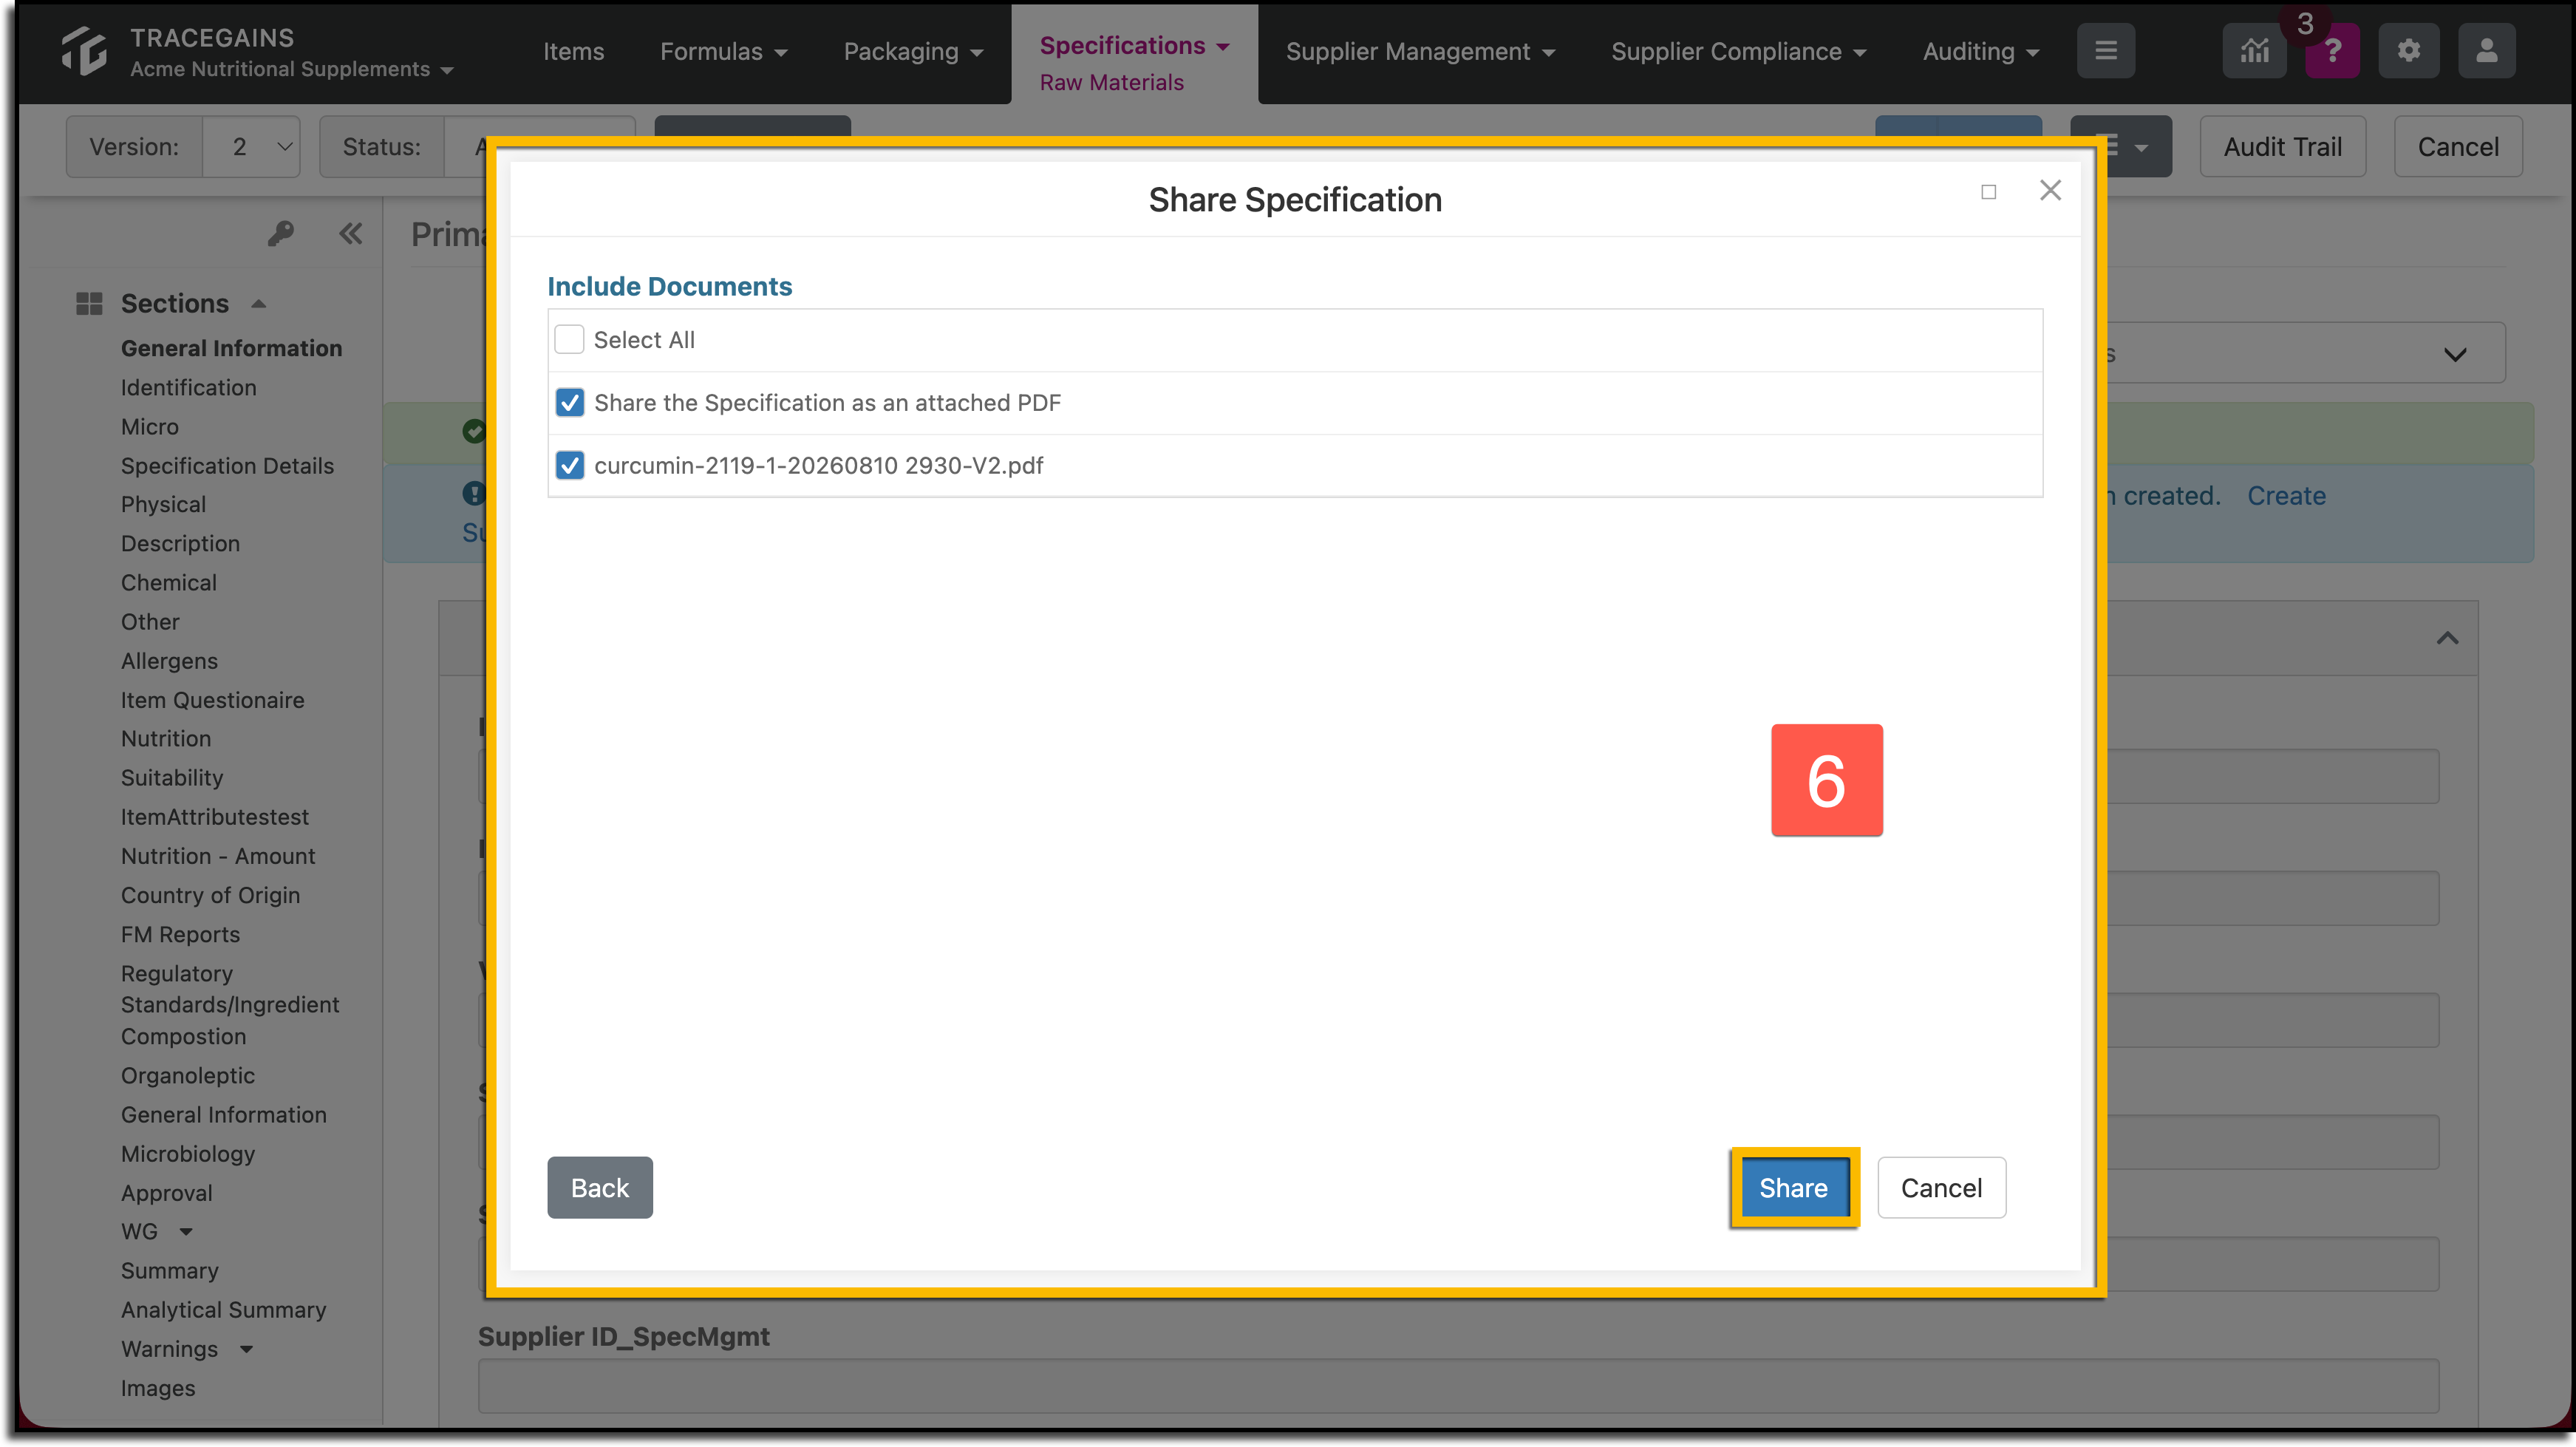
Task: Open the Packaging menu
Action: tap(913, 51)
